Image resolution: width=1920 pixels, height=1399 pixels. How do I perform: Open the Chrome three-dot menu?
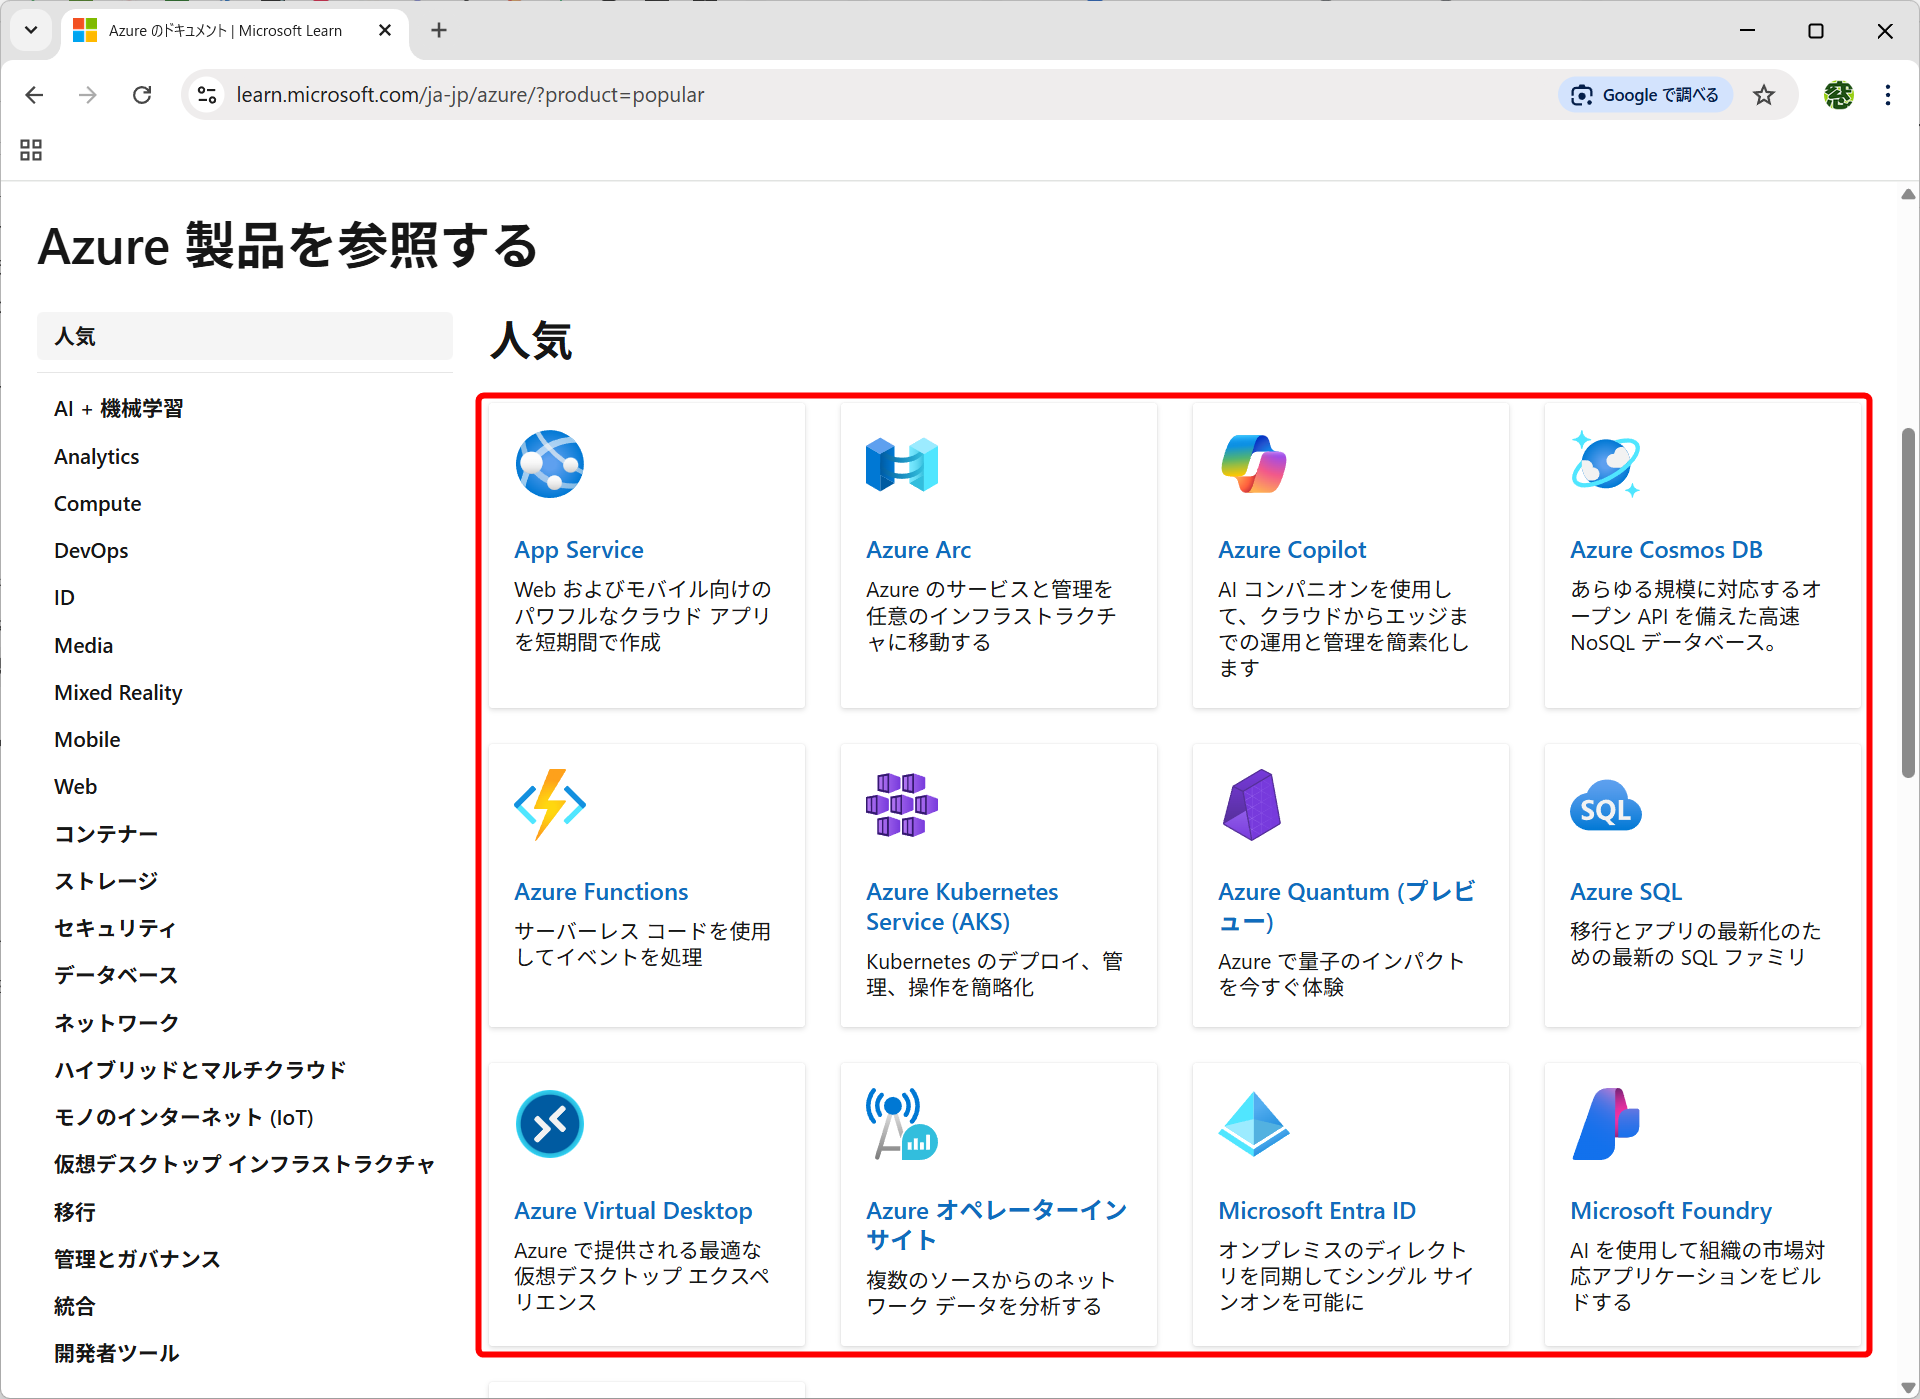pos(1888,95)
